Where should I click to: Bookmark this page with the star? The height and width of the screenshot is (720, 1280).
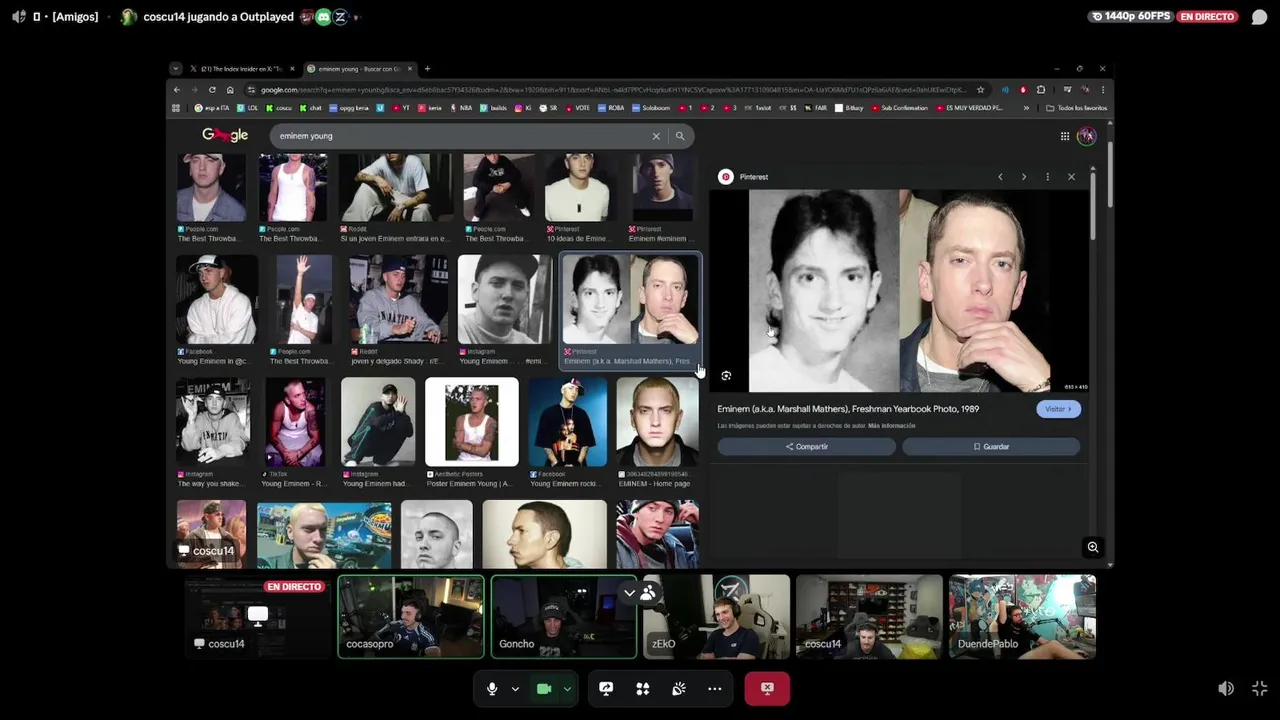pyautogui.click(x=980, y=90)
